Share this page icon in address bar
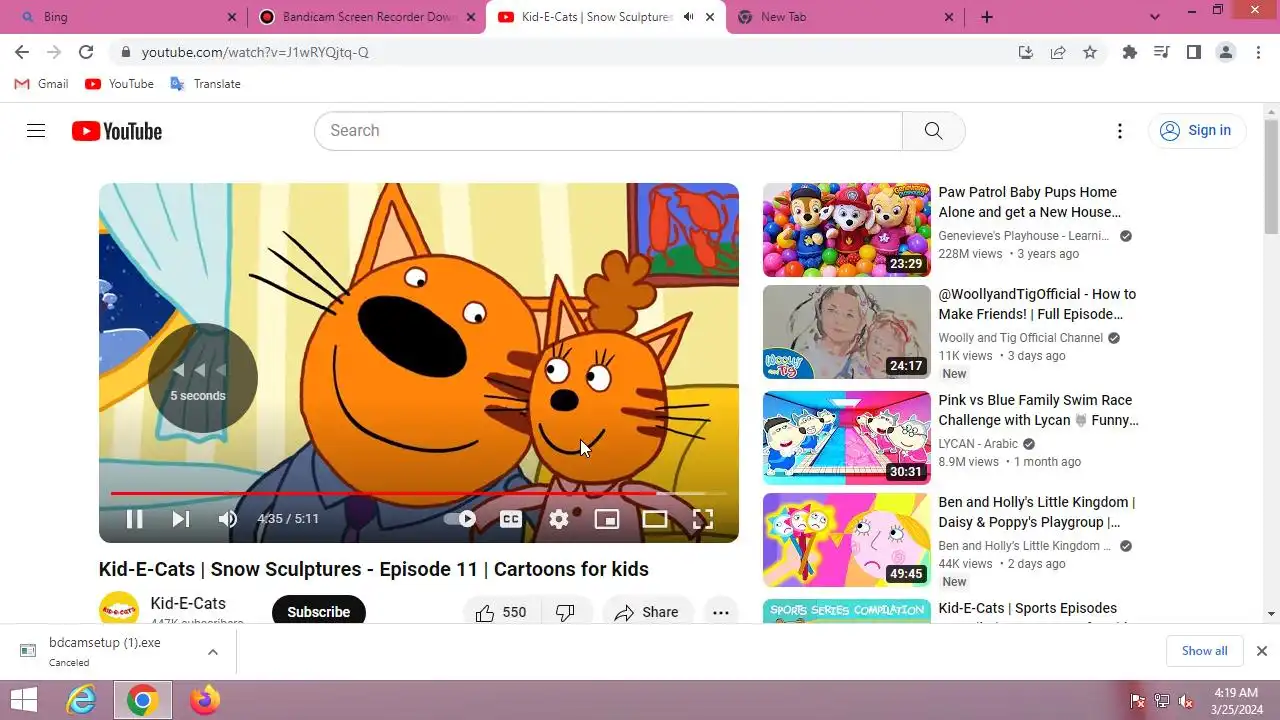This screenshot has width=1280, height=720. (x=1058, y=52)
